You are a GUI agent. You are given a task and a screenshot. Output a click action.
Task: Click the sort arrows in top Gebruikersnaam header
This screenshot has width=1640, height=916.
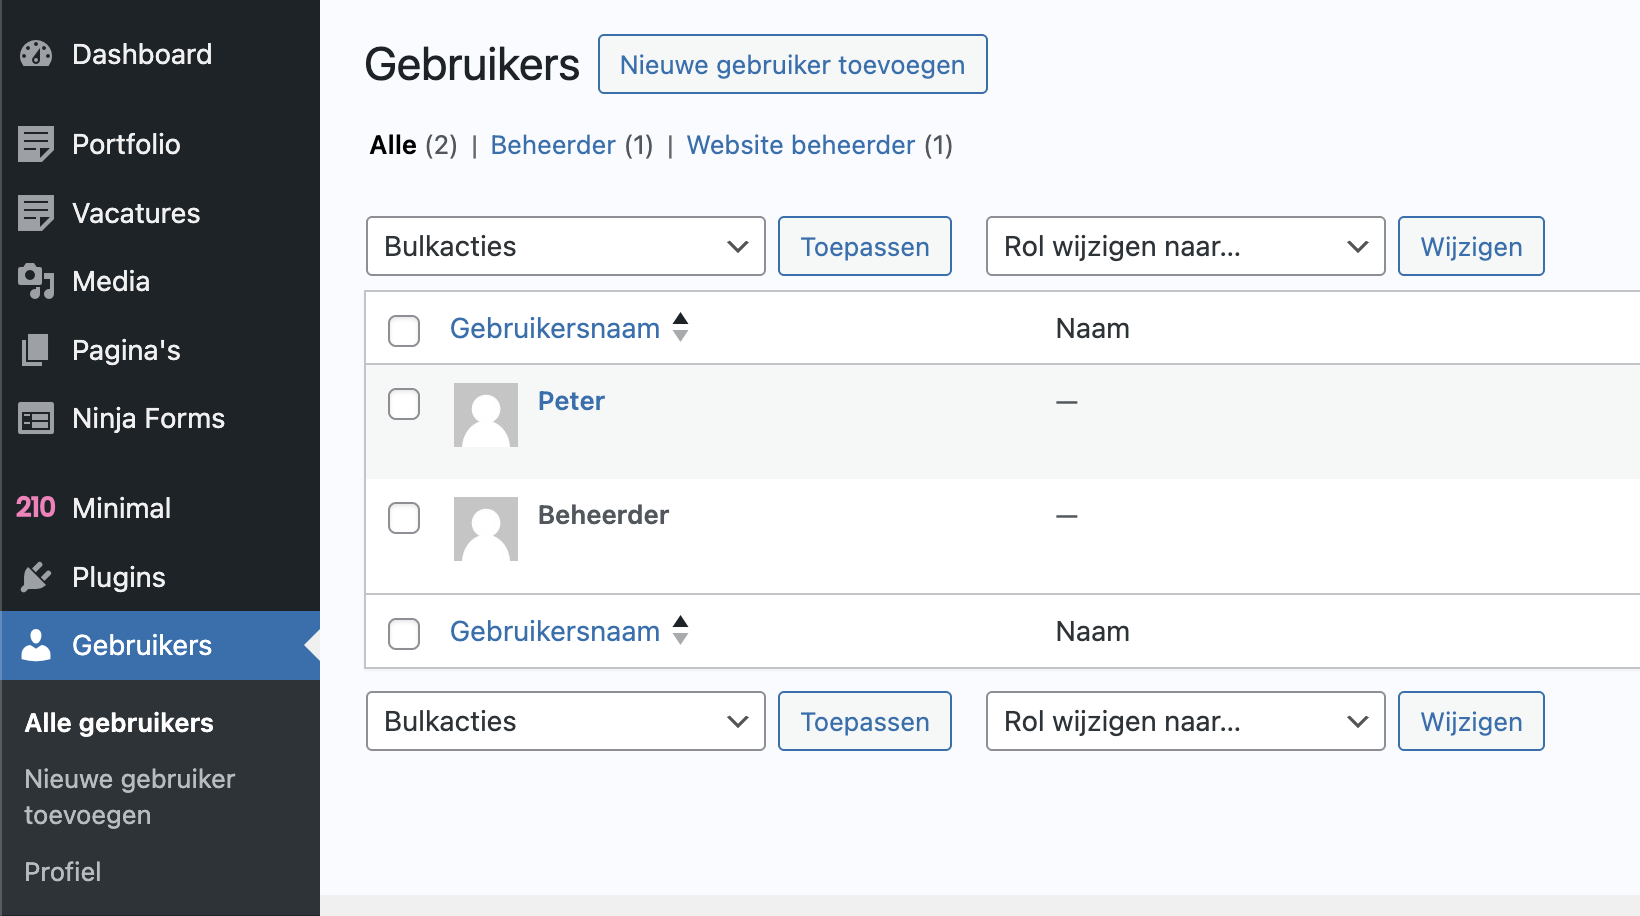click(x=680, y=327)
